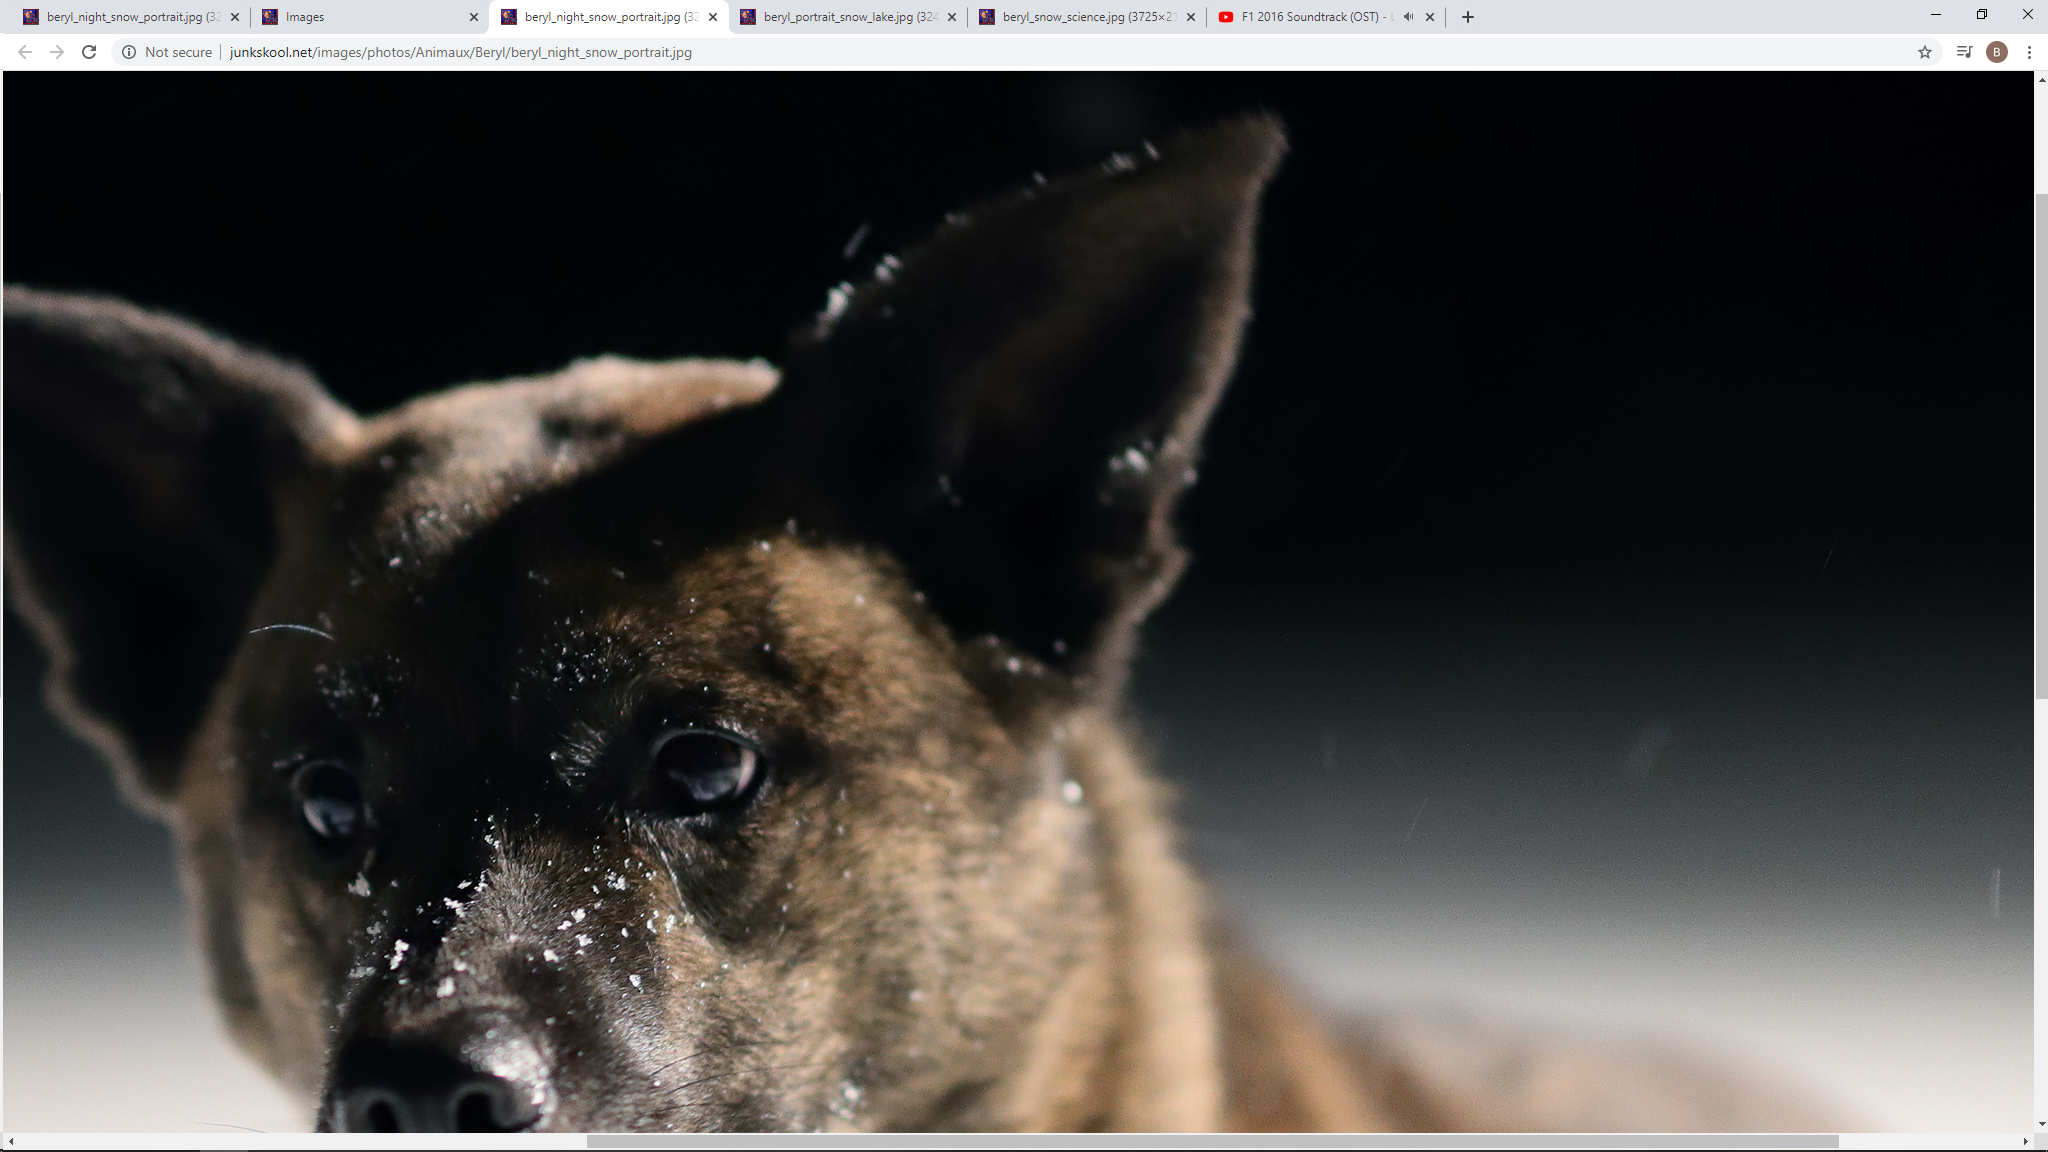Image resolution: width=2048 pixels, height=1152 pixels.
Task: Close the F1 2016 Soundtrack tab
Action: [x=1430, y=17]
